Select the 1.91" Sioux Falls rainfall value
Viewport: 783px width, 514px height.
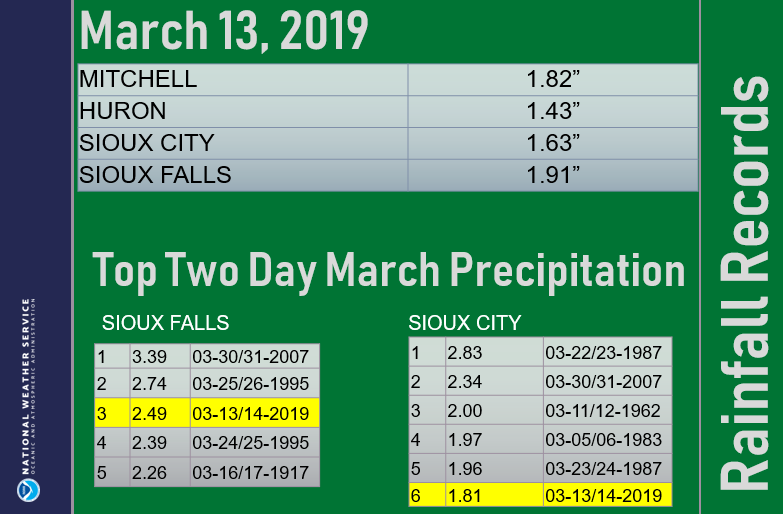tap(553, 175)
